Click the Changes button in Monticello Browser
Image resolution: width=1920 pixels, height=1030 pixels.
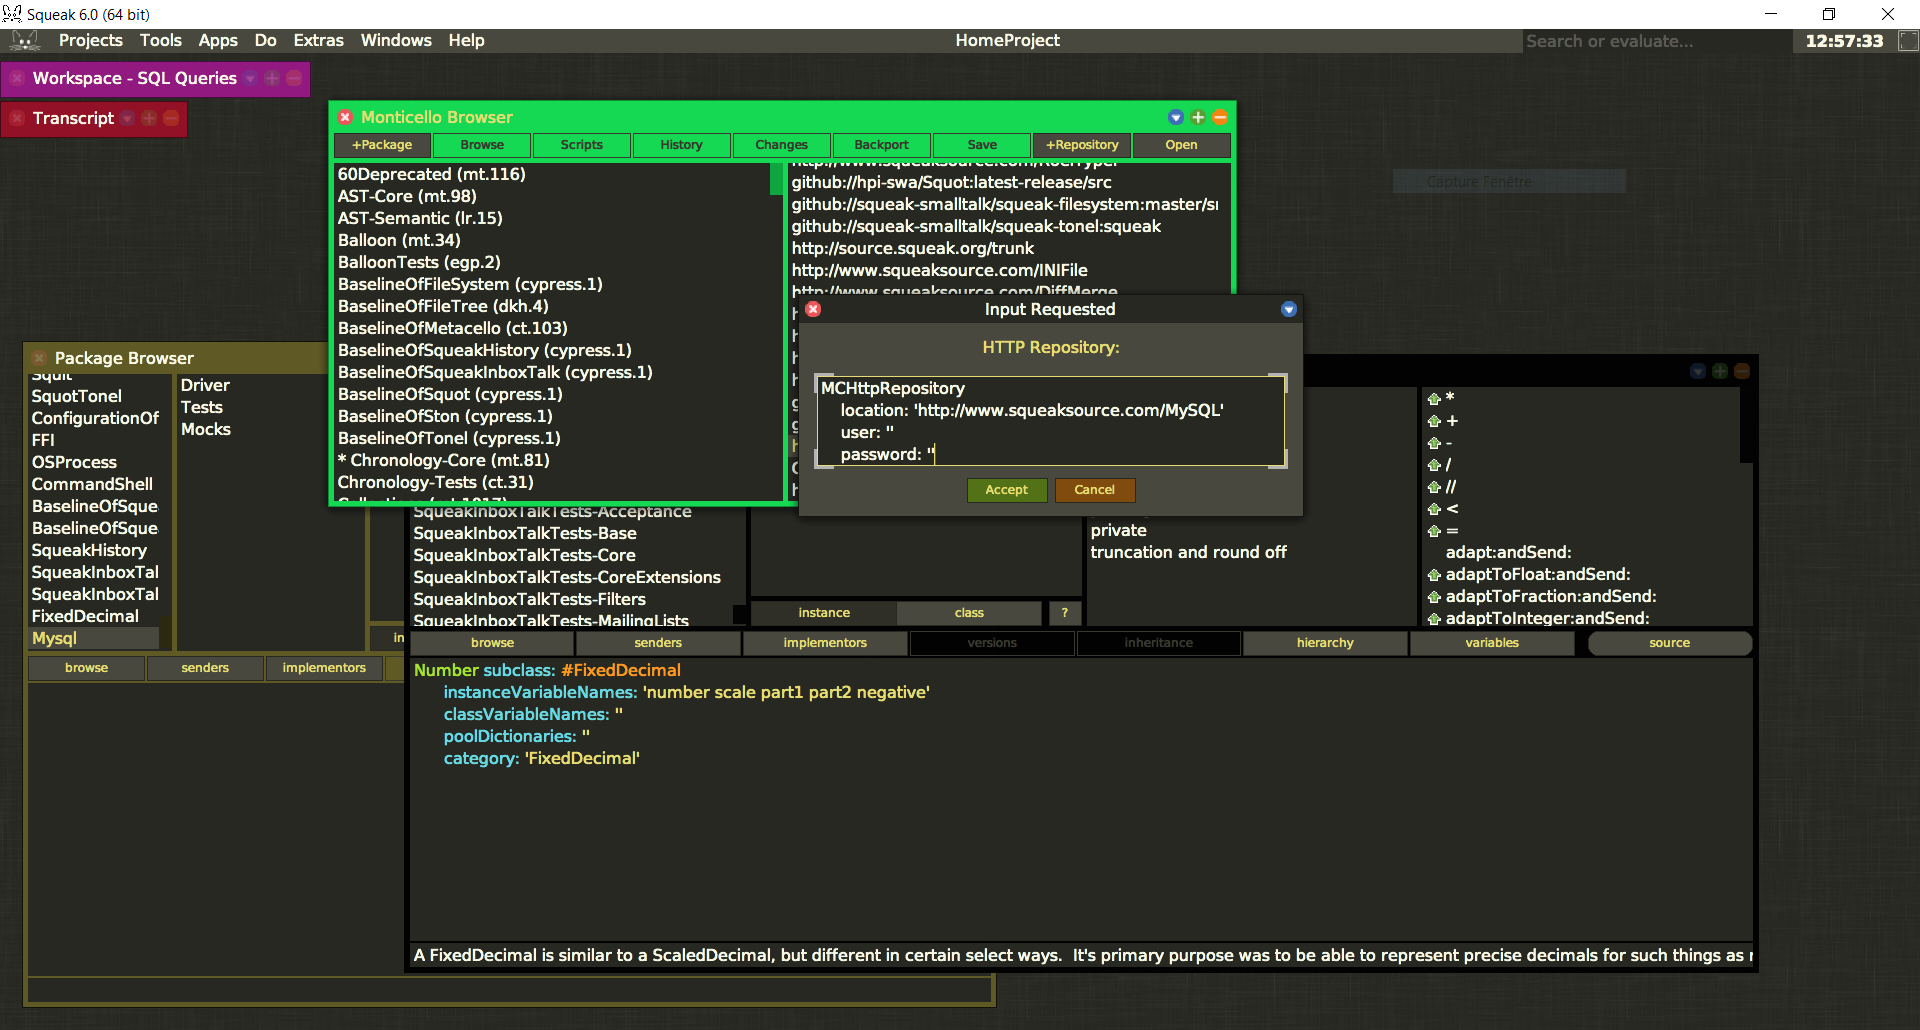[782, 145]
